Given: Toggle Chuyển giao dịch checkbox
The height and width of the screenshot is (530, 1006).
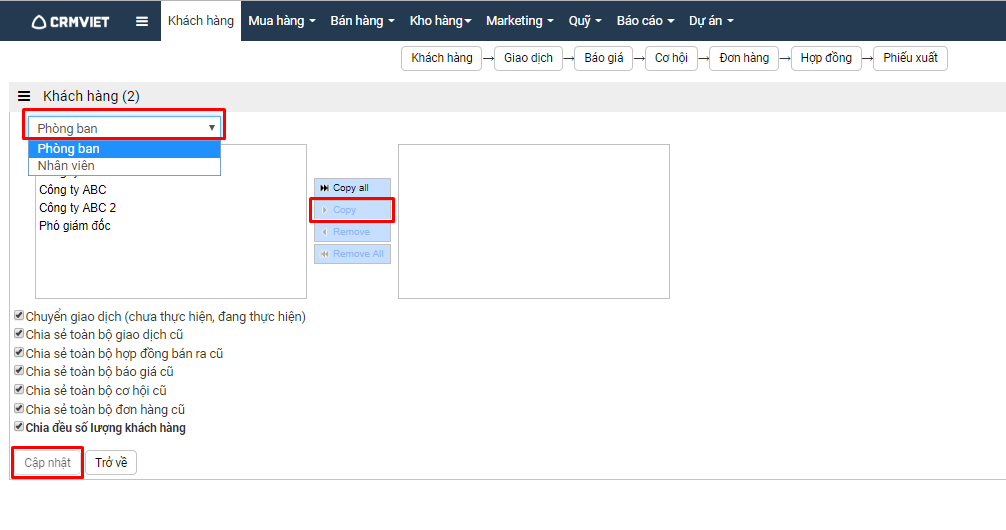Looking at the screenshot, I should point(19,316).
